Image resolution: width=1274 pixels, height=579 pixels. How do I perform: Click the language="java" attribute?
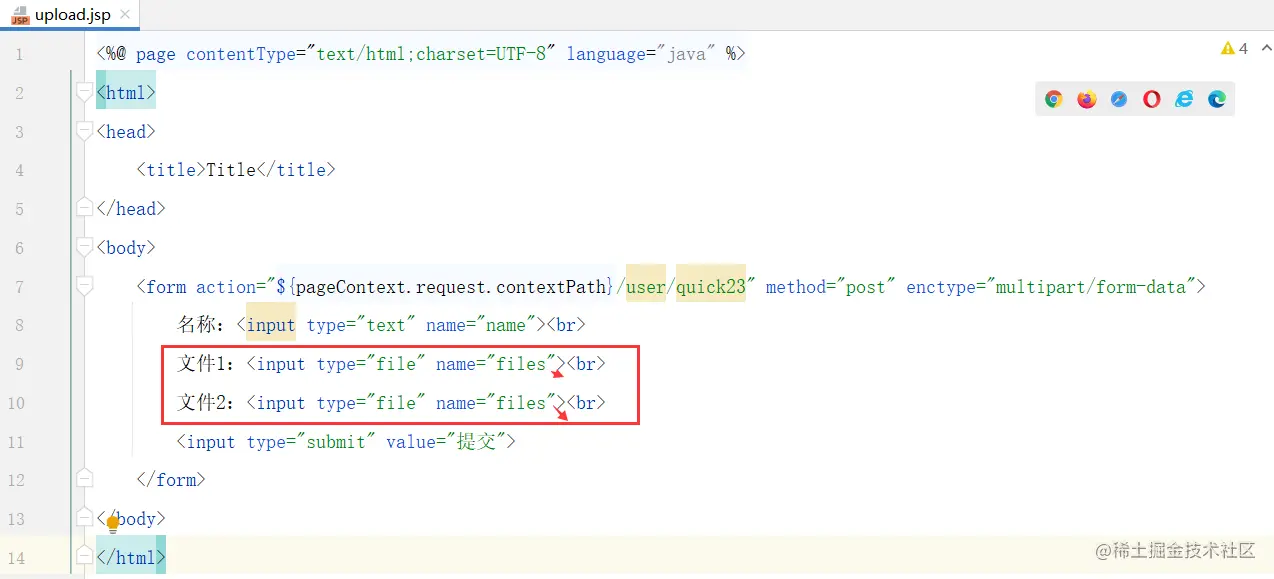[642, 54]
